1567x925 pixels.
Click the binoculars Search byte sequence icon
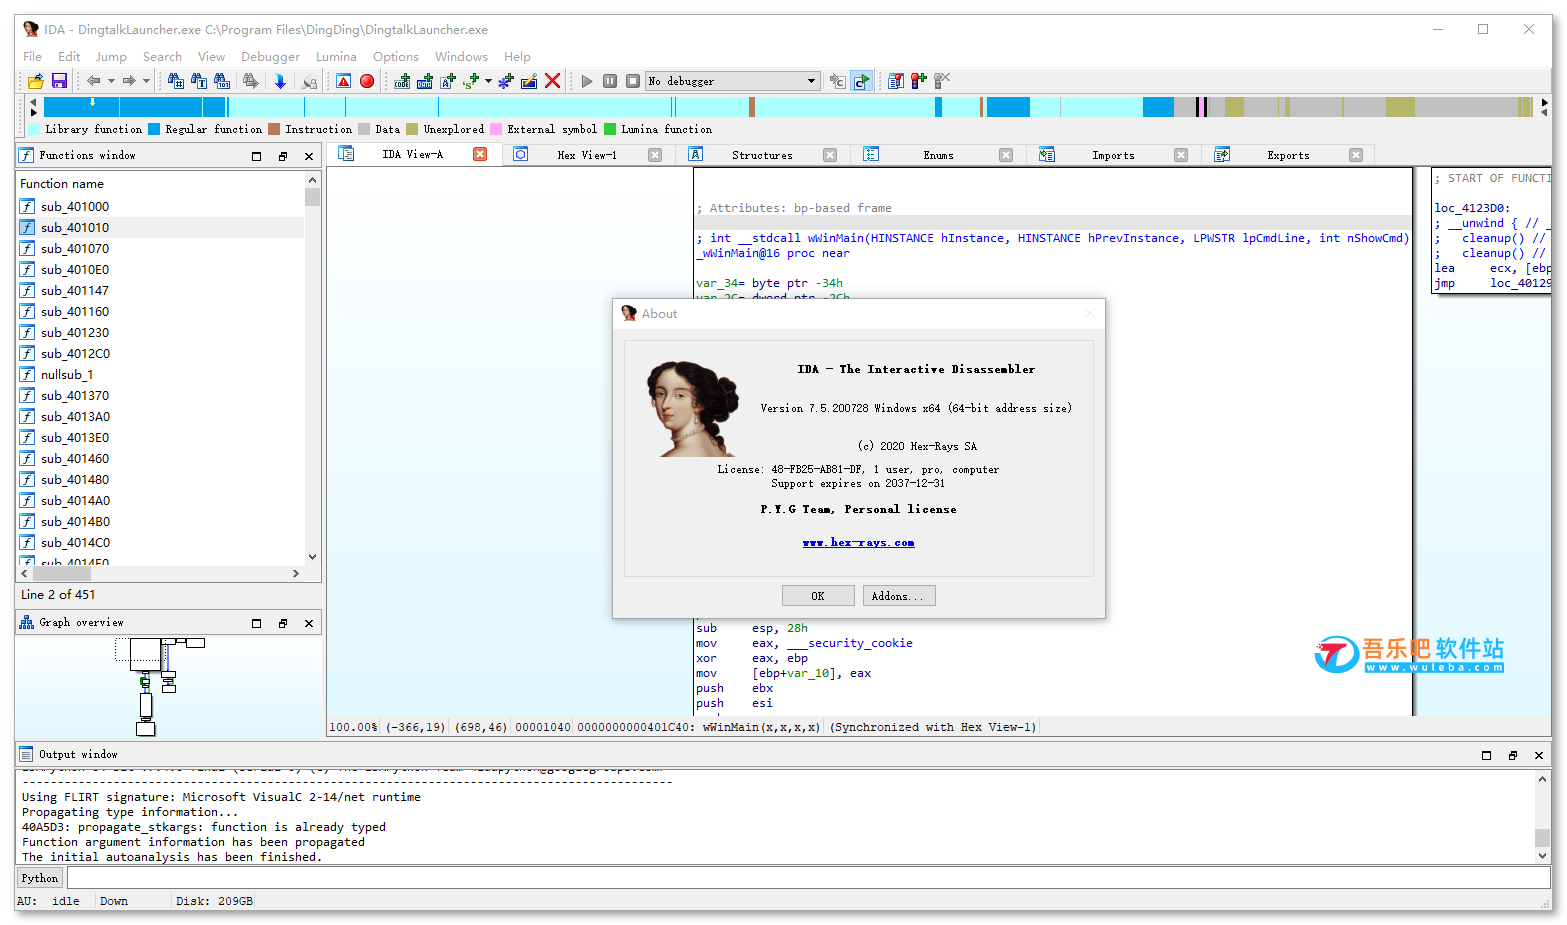(x=222, y=81)
